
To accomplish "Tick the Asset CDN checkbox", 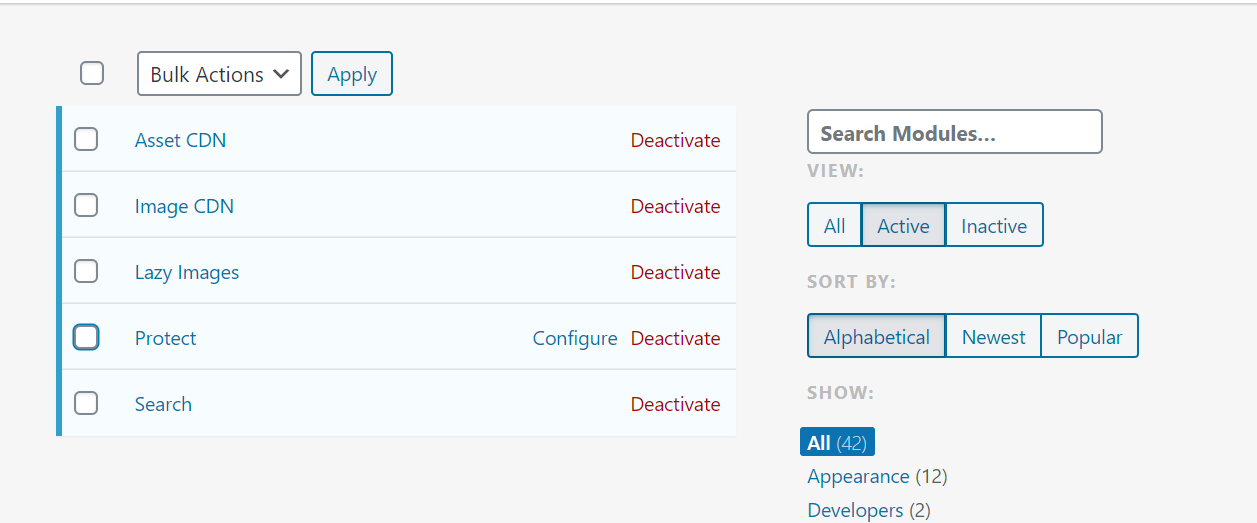I will point(86,139).
